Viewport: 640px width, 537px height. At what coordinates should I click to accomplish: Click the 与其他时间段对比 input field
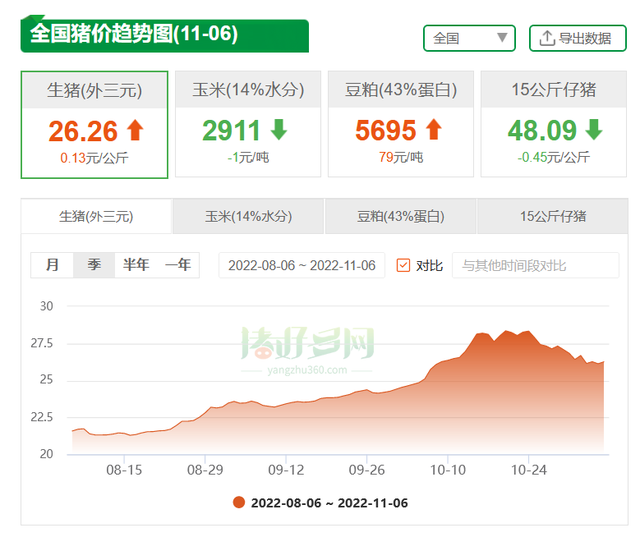point(535,265)
